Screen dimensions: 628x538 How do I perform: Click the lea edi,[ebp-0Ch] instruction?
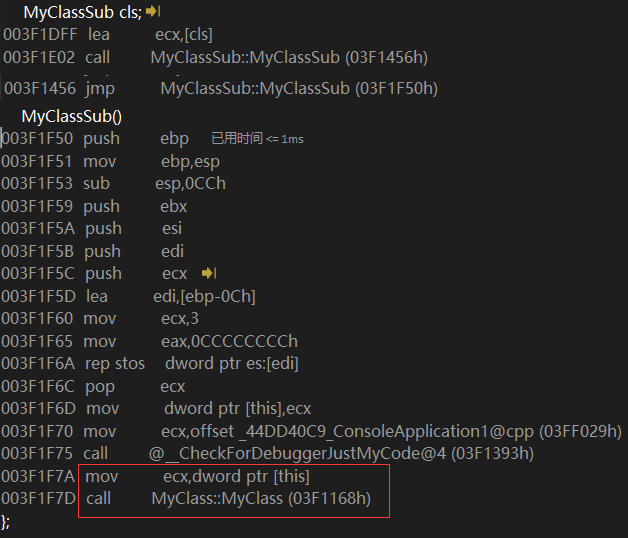[x=128, y=297]
